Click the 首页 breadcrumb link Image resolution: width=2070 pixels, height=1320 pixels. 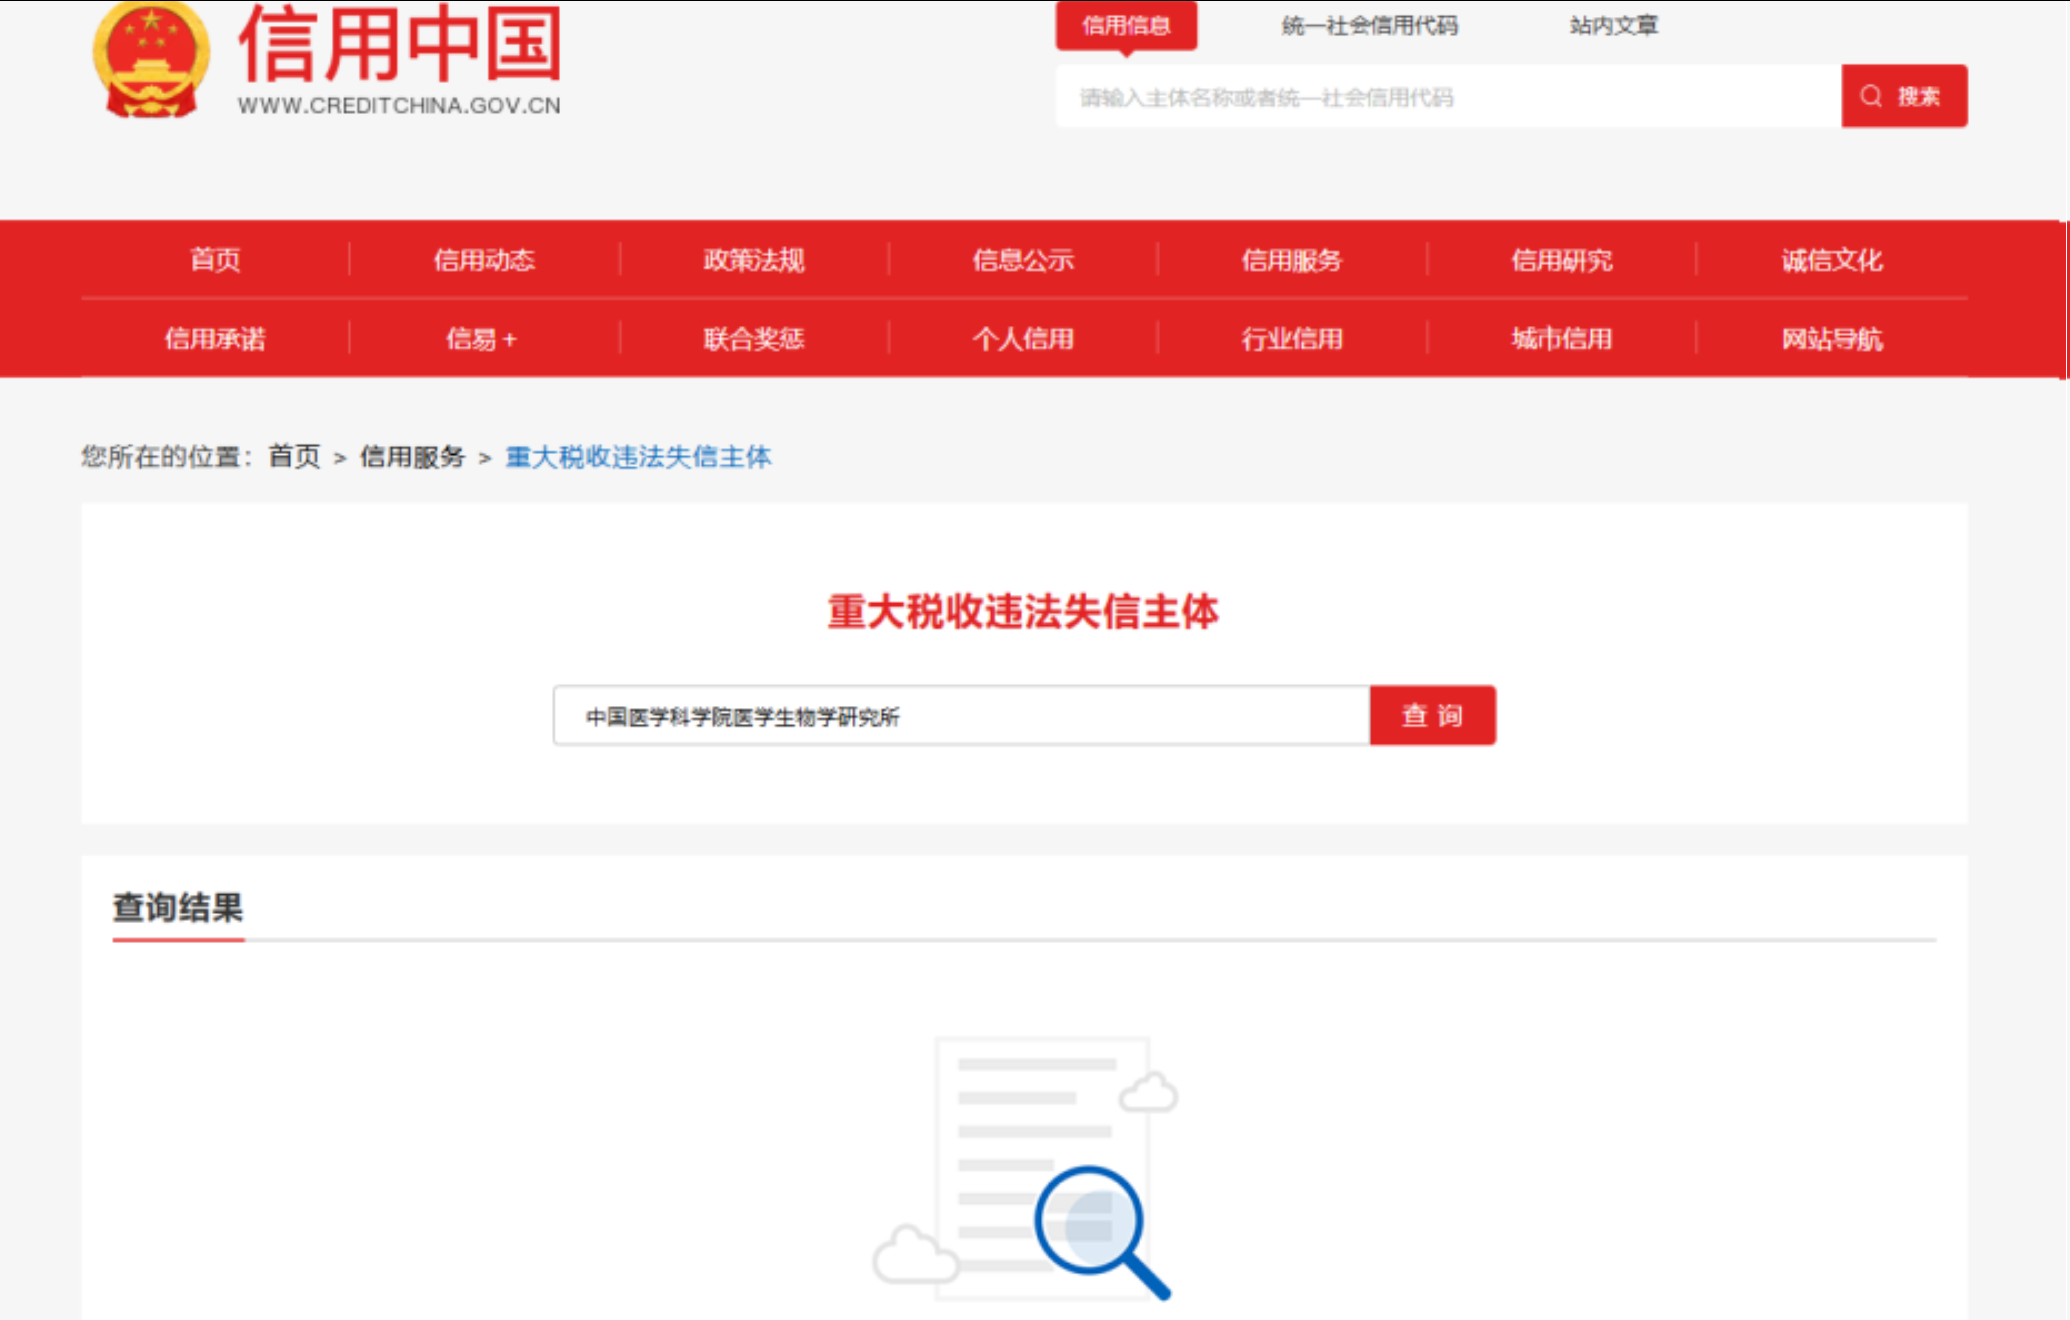tap(295, 457)
